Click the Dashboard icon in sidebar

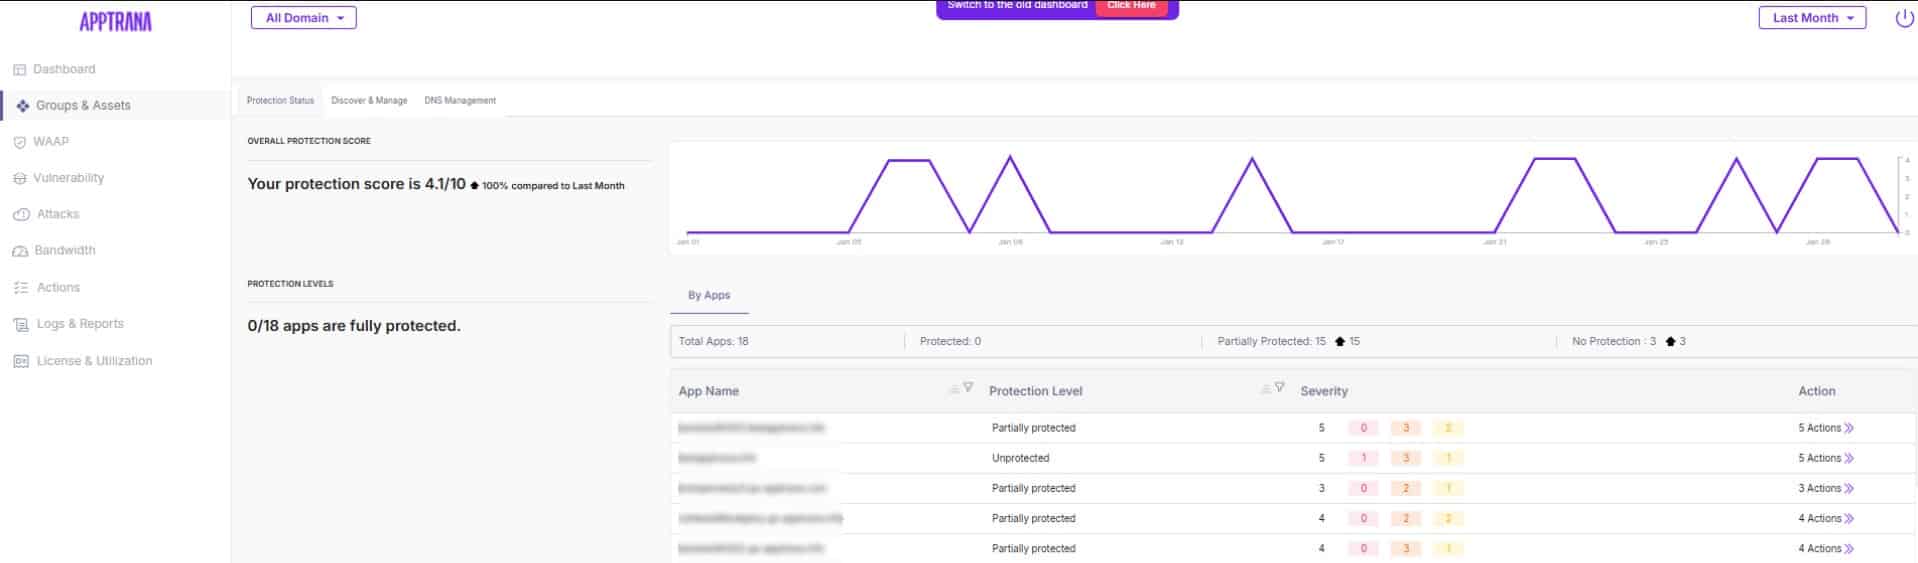point(19,70)
